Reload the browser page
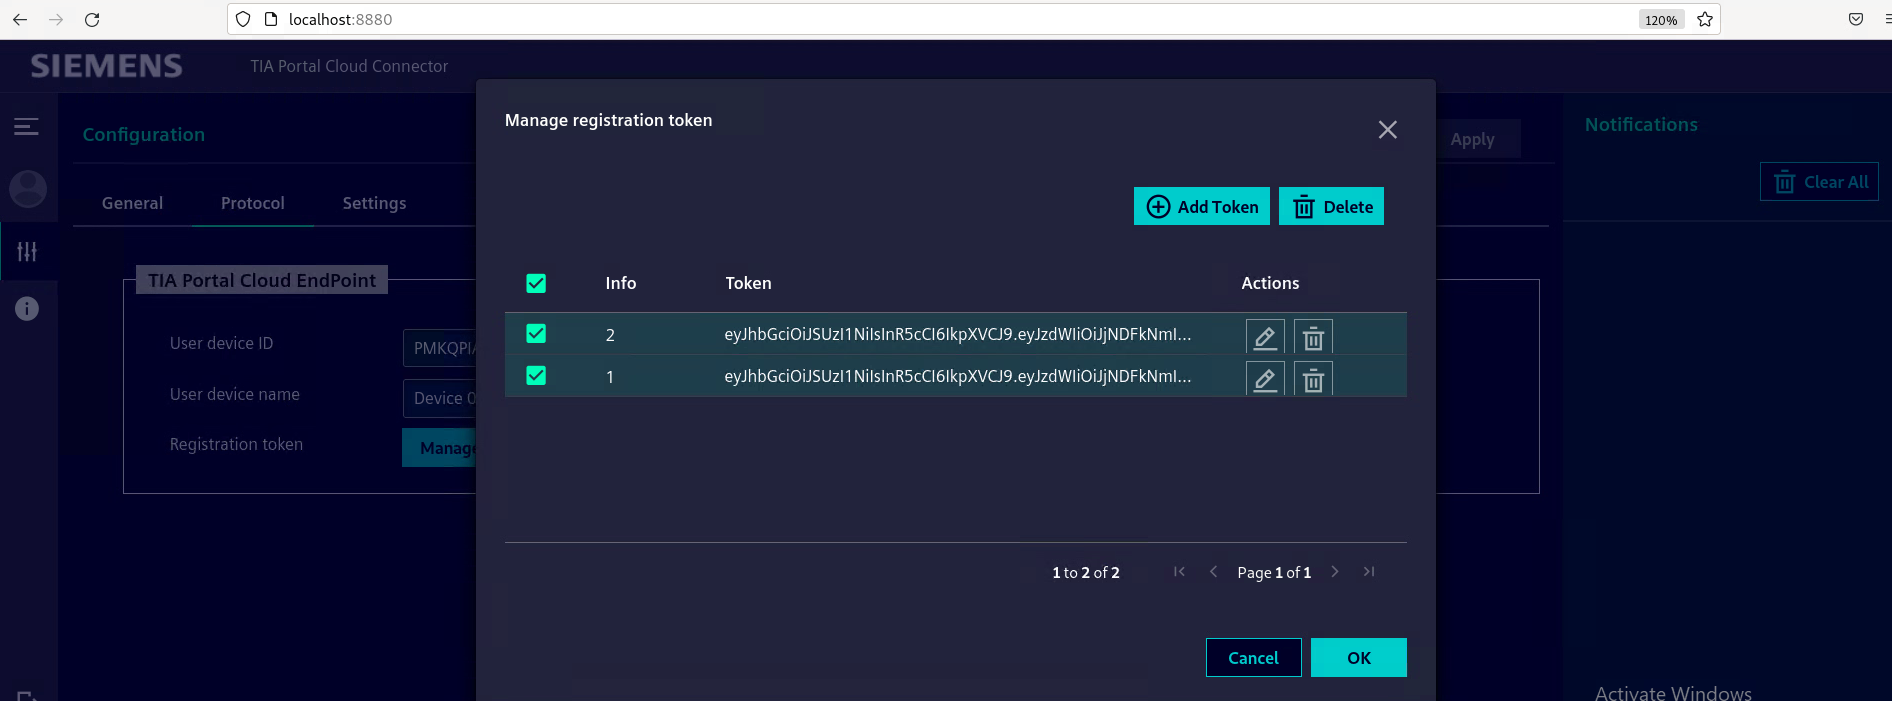The image size is (1892, 701). pos(92,19)
